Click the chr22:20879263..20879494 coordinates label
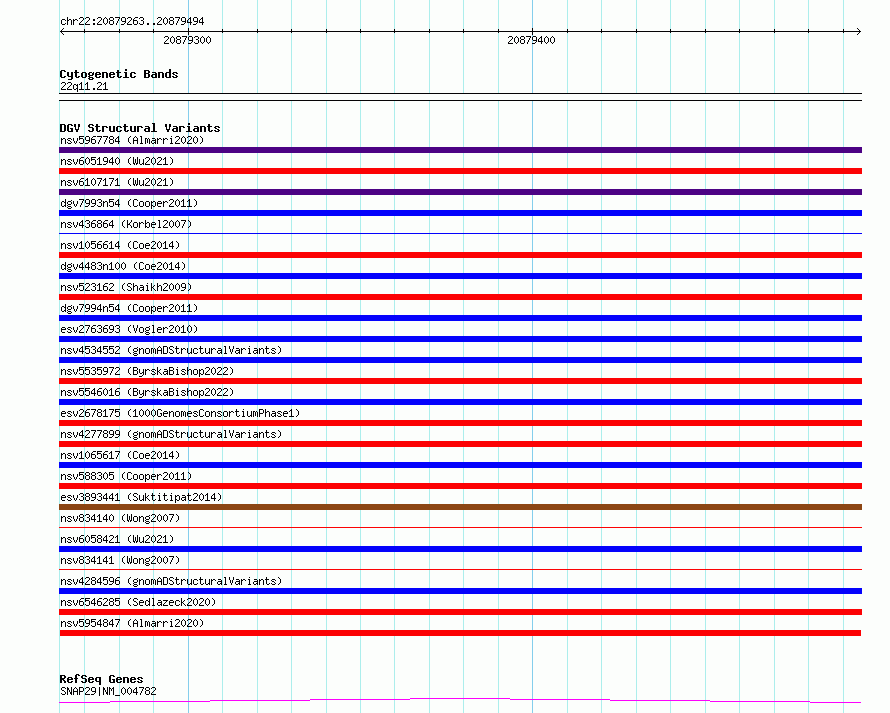 (132, 21)
